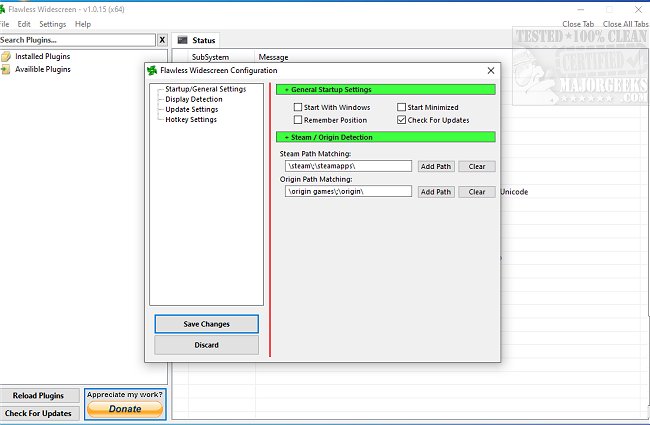Collapse the General Startup Settings section
650x425 pixels.
(386, 90)
